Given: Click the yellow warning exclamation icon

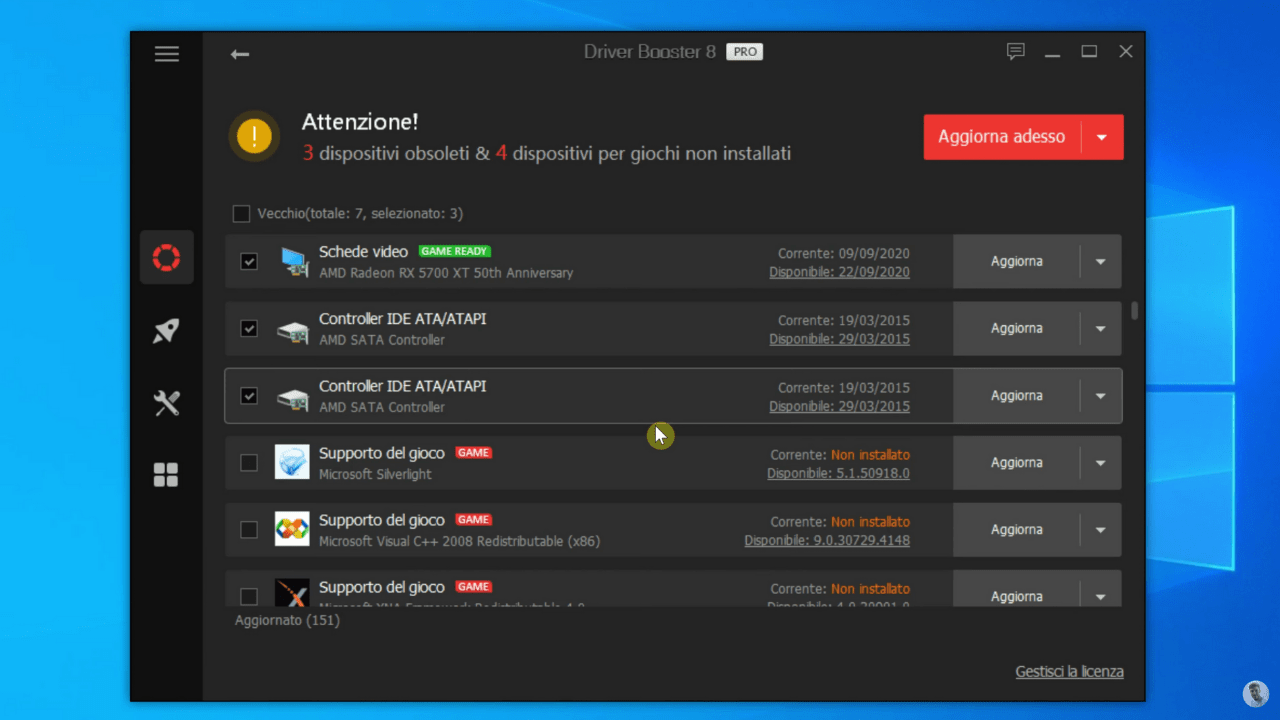Looking at the screenshot, I should tap(254, 136).
